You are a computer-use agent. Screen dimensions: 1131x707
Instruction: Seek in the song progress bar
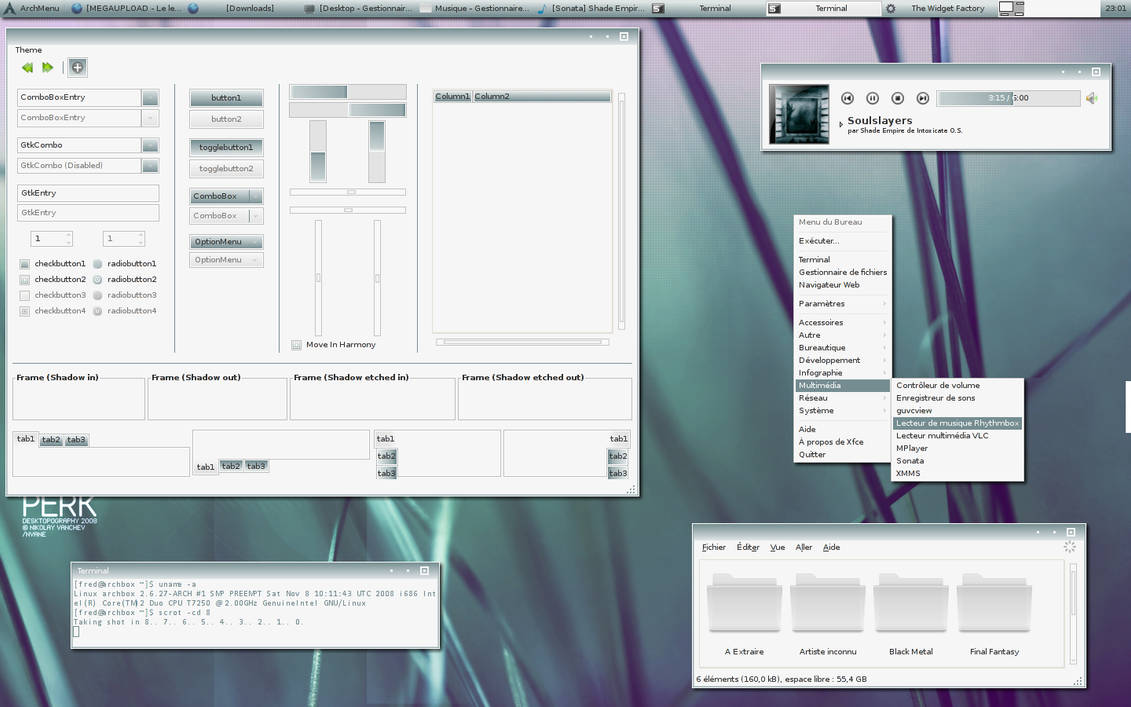pyautogui.click(x=1008, y=98)
